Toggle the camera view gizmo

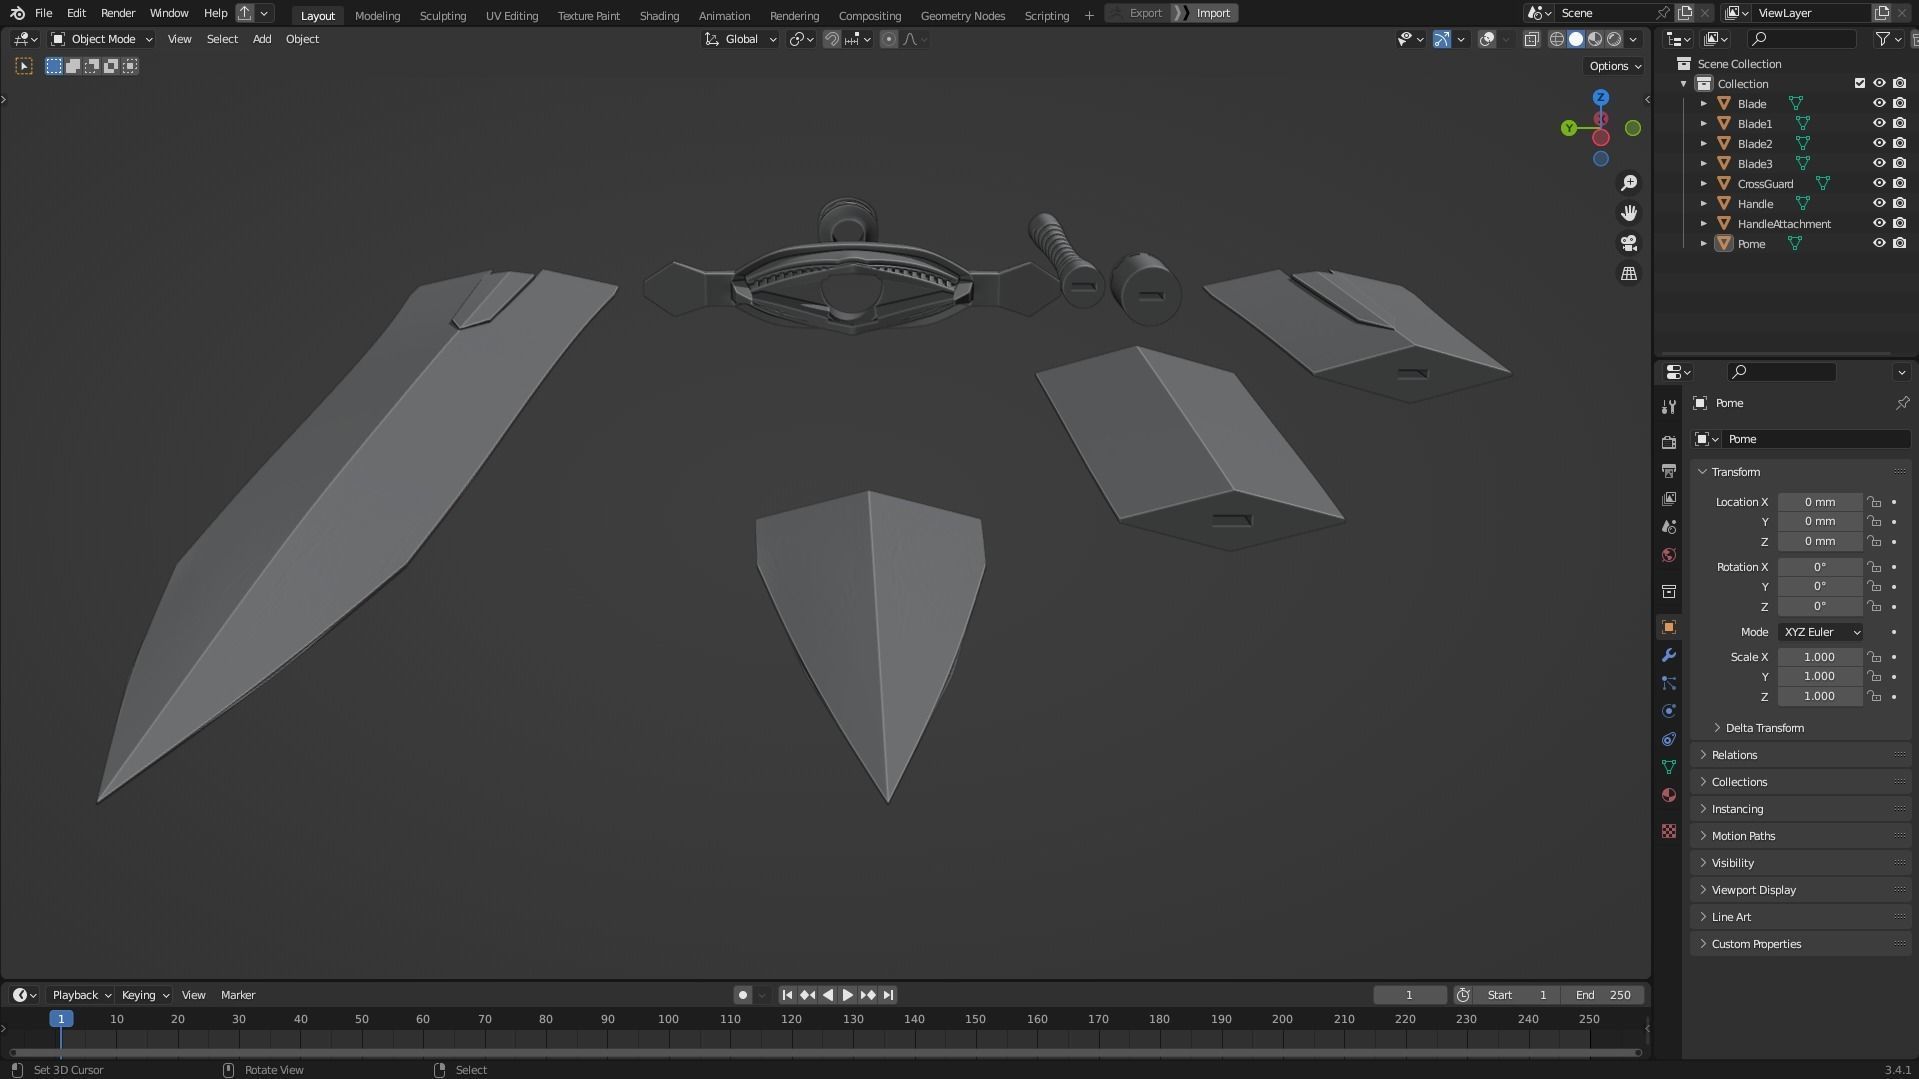point(1629,243)
